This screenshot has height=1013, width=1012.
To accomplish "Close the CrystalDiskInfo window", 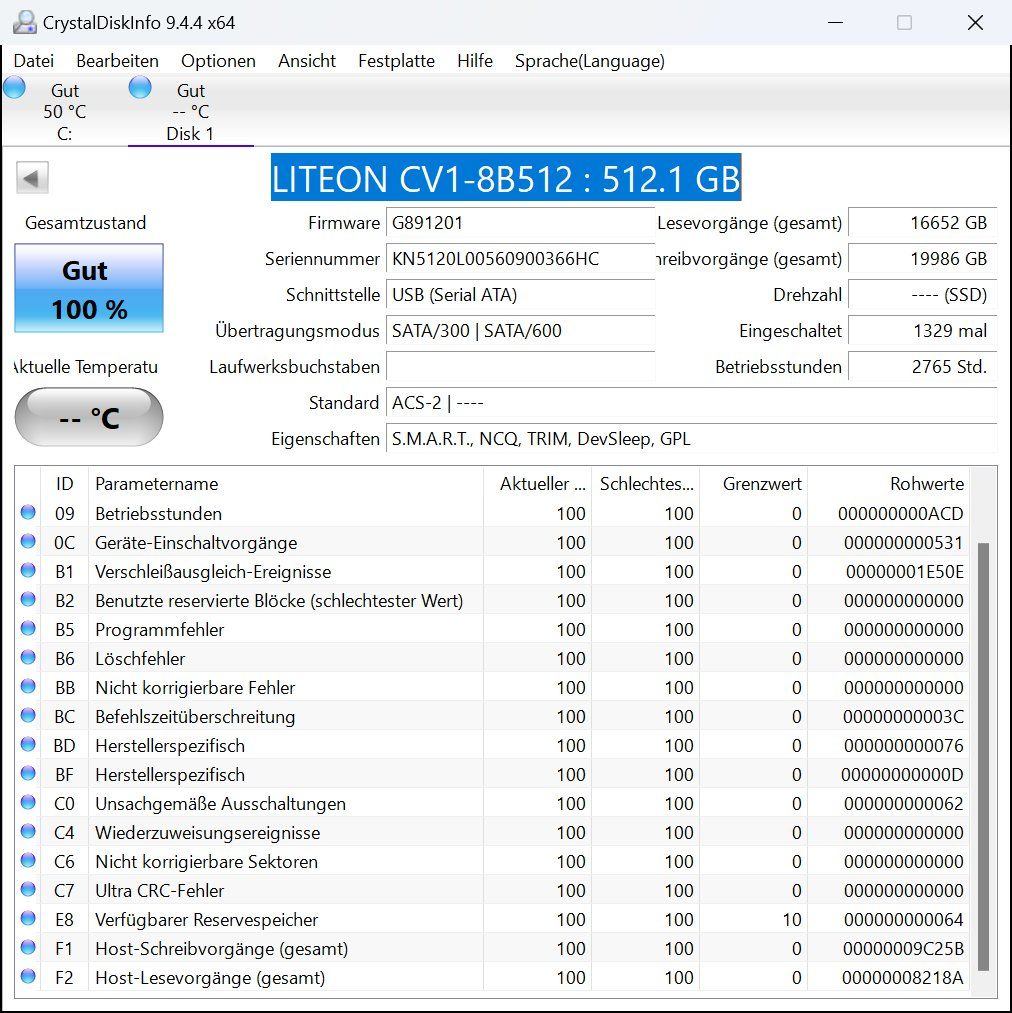I will [975, 23].
